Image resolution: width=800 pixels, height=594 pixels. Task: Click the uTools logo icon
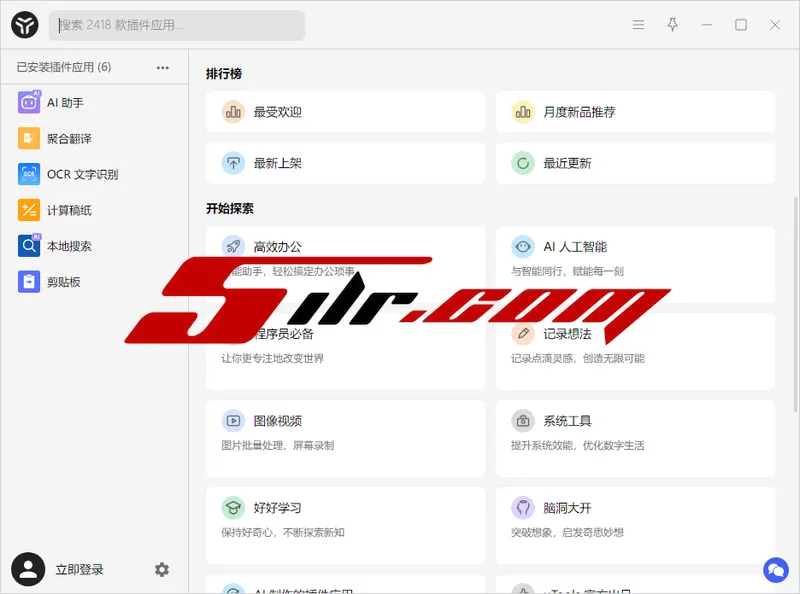click(x=24, y=24)
